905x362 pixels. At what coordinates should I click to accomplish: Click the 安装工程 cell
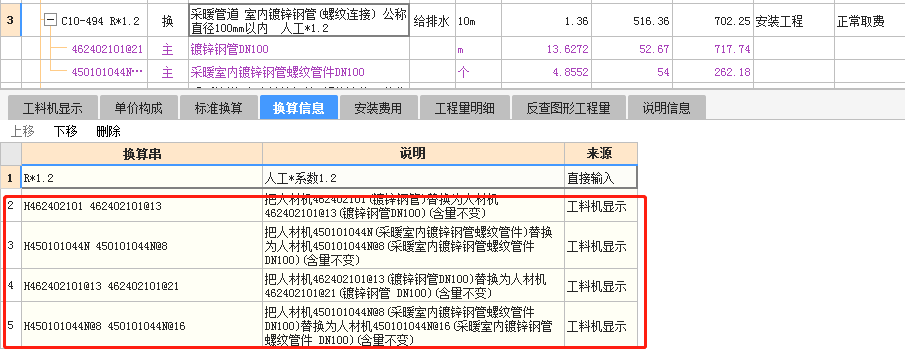tap(793, 21)
